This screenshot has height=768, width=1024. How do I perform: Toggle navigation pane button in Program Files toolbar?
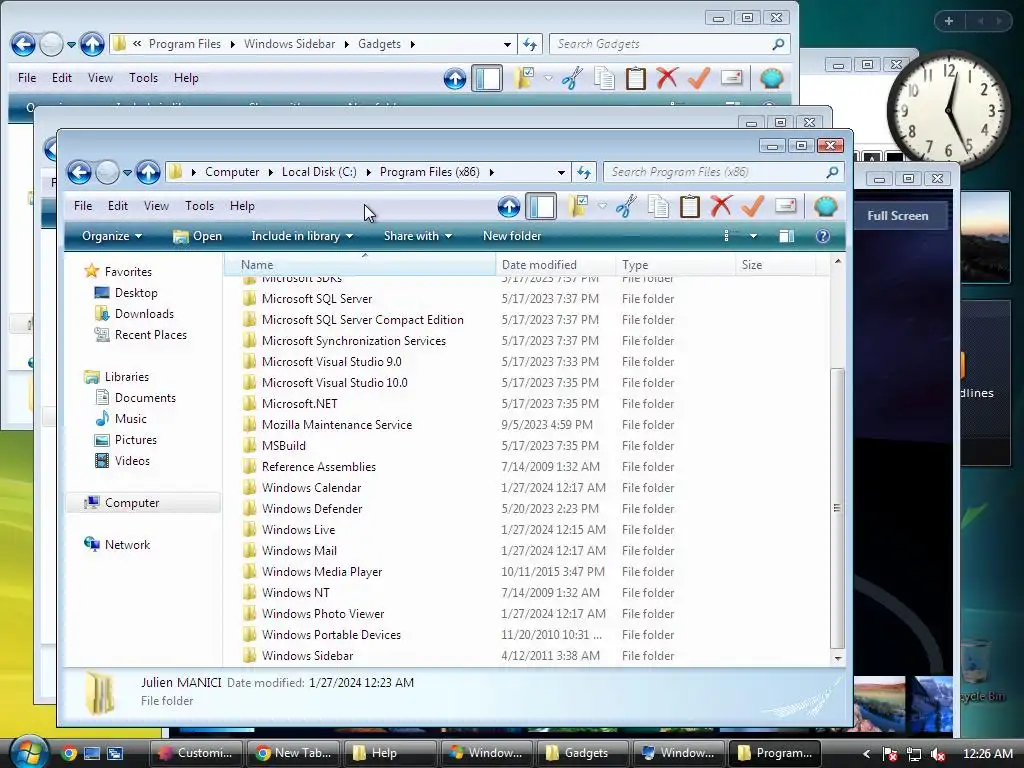541,206
